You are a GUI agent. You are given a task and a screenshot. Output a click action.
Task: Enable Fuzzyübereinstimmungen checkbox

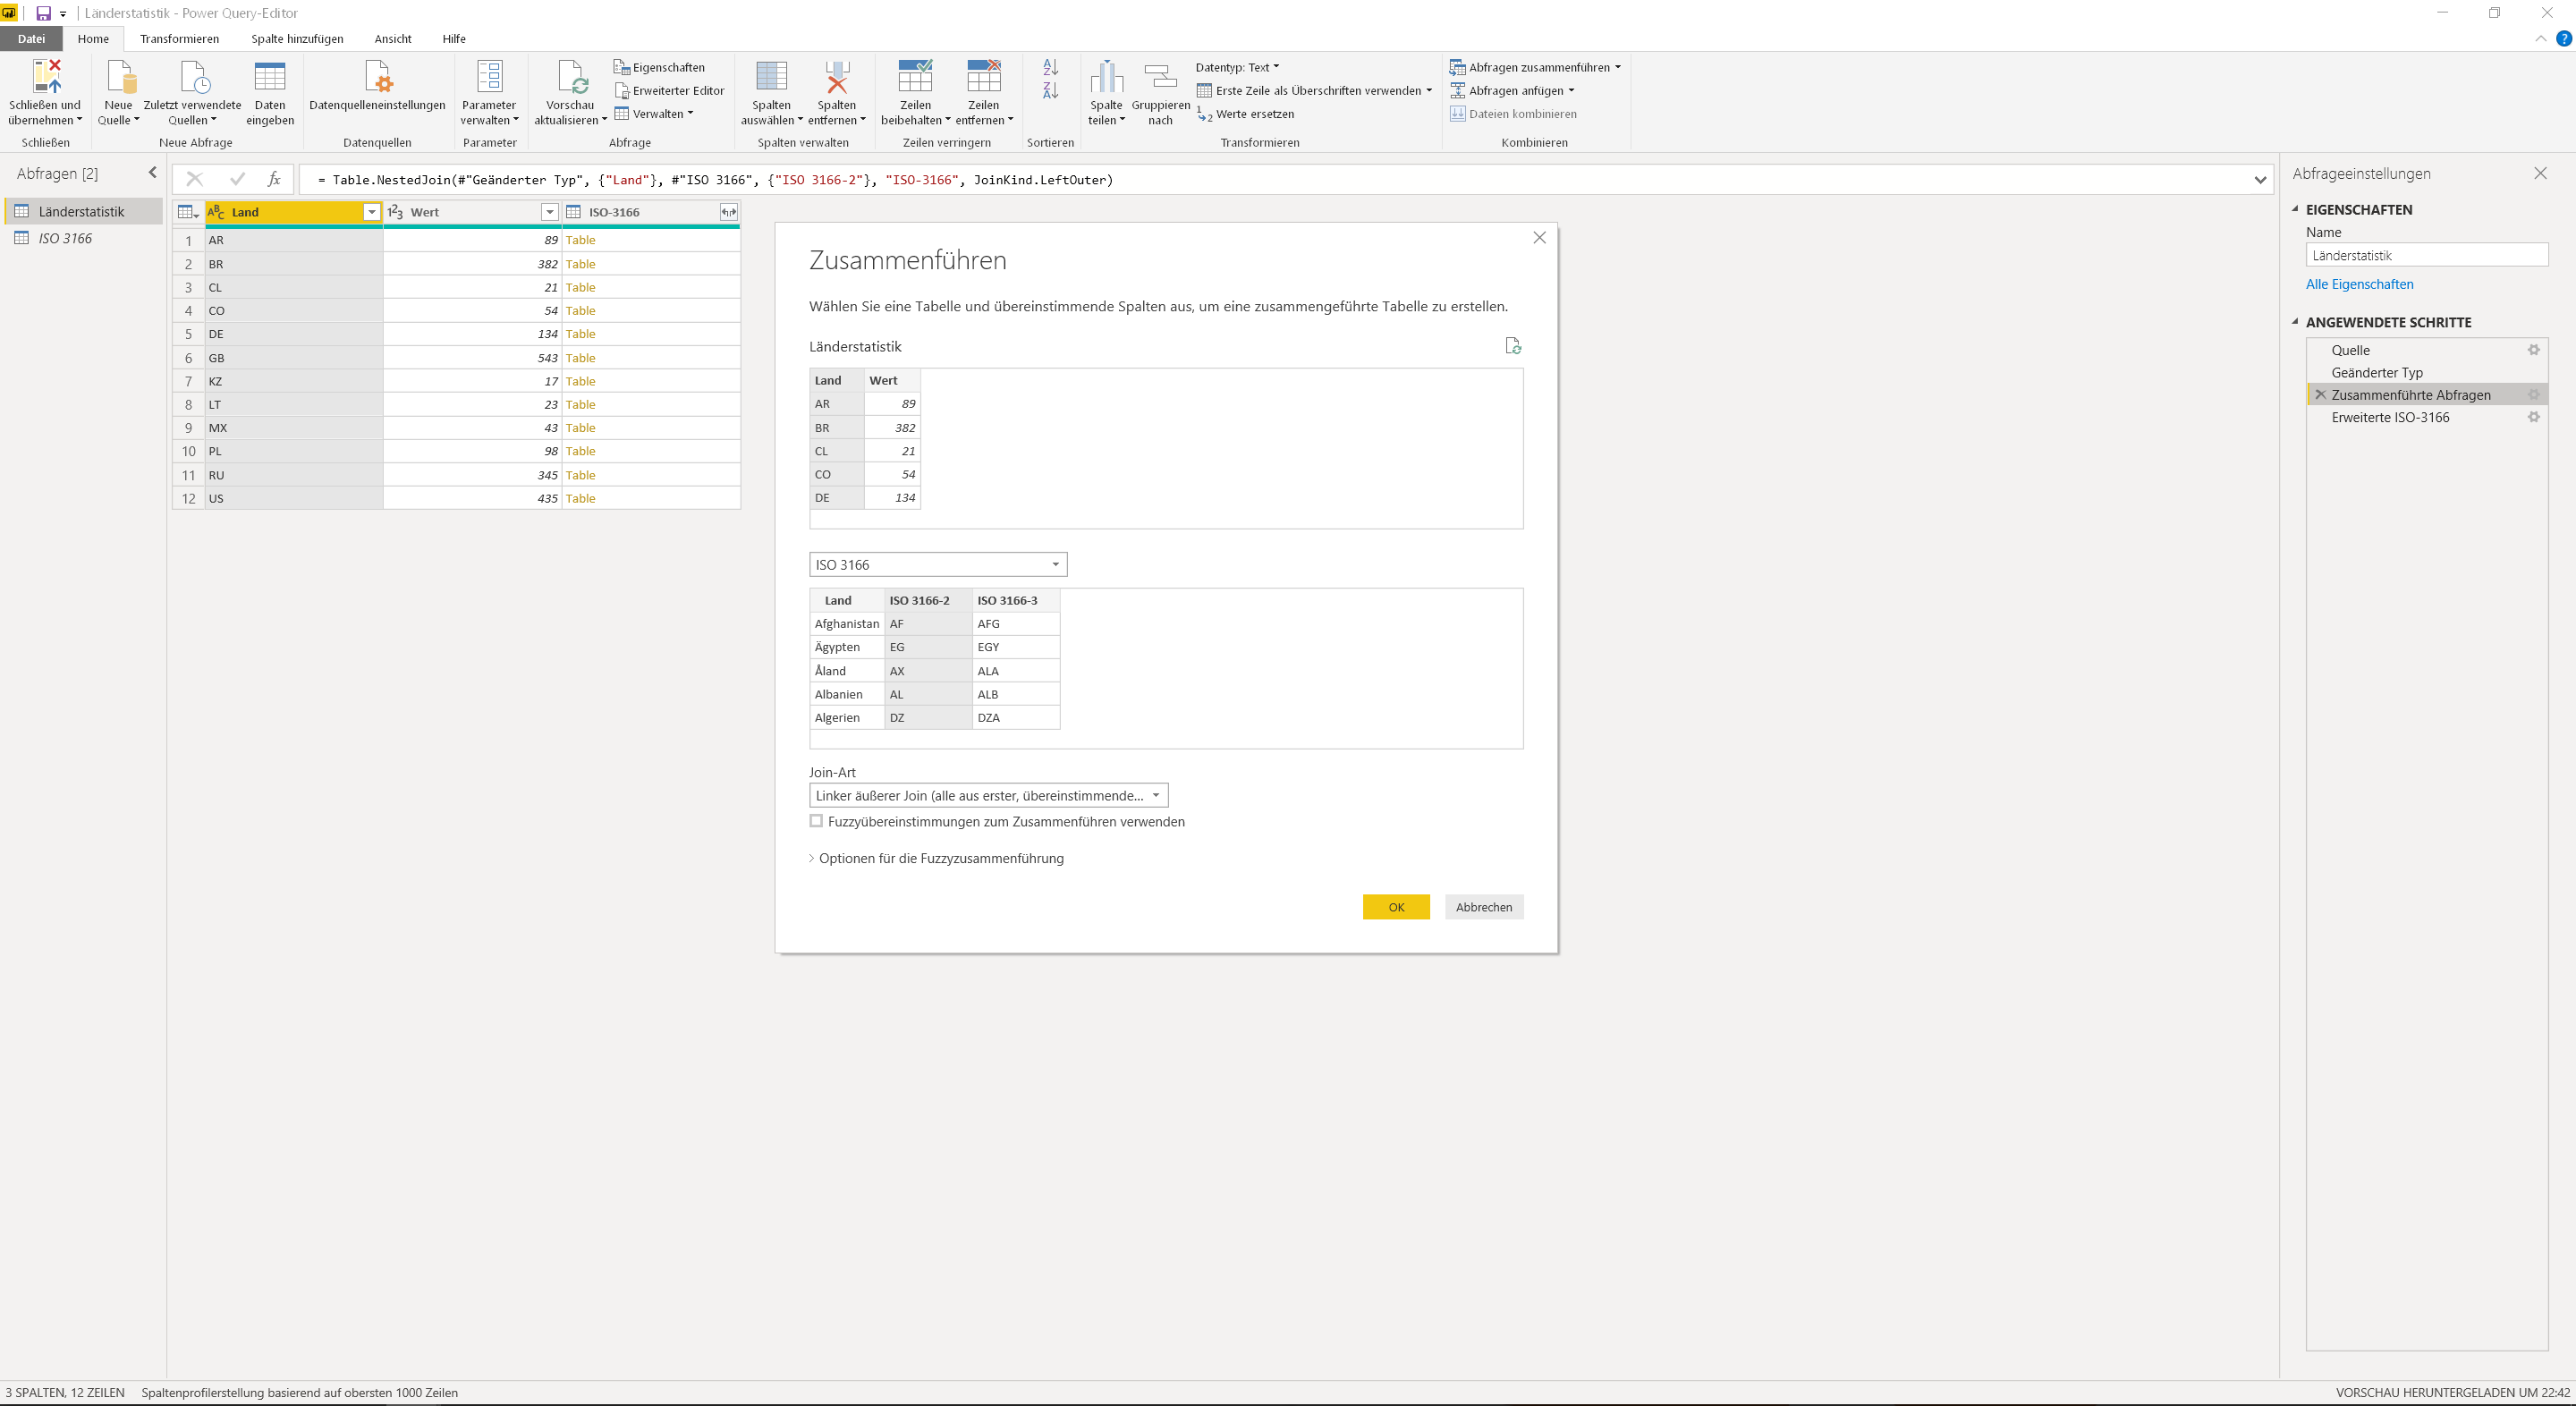tap(816, 821)
